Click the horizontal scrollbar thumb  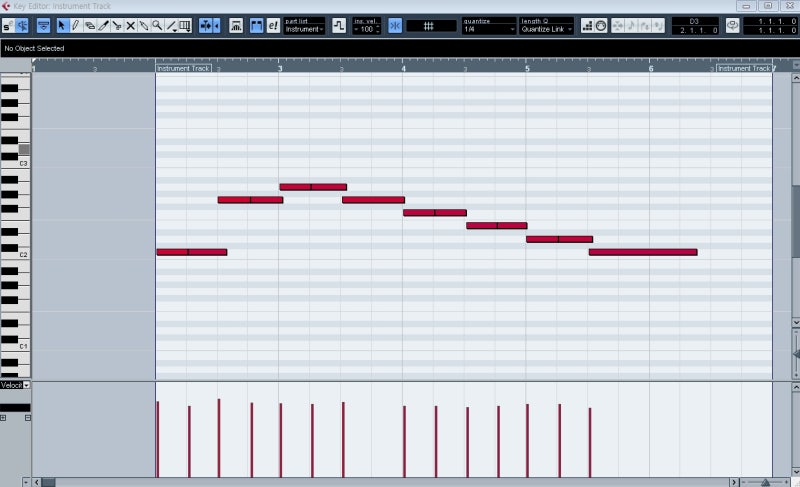click(48, 482)
